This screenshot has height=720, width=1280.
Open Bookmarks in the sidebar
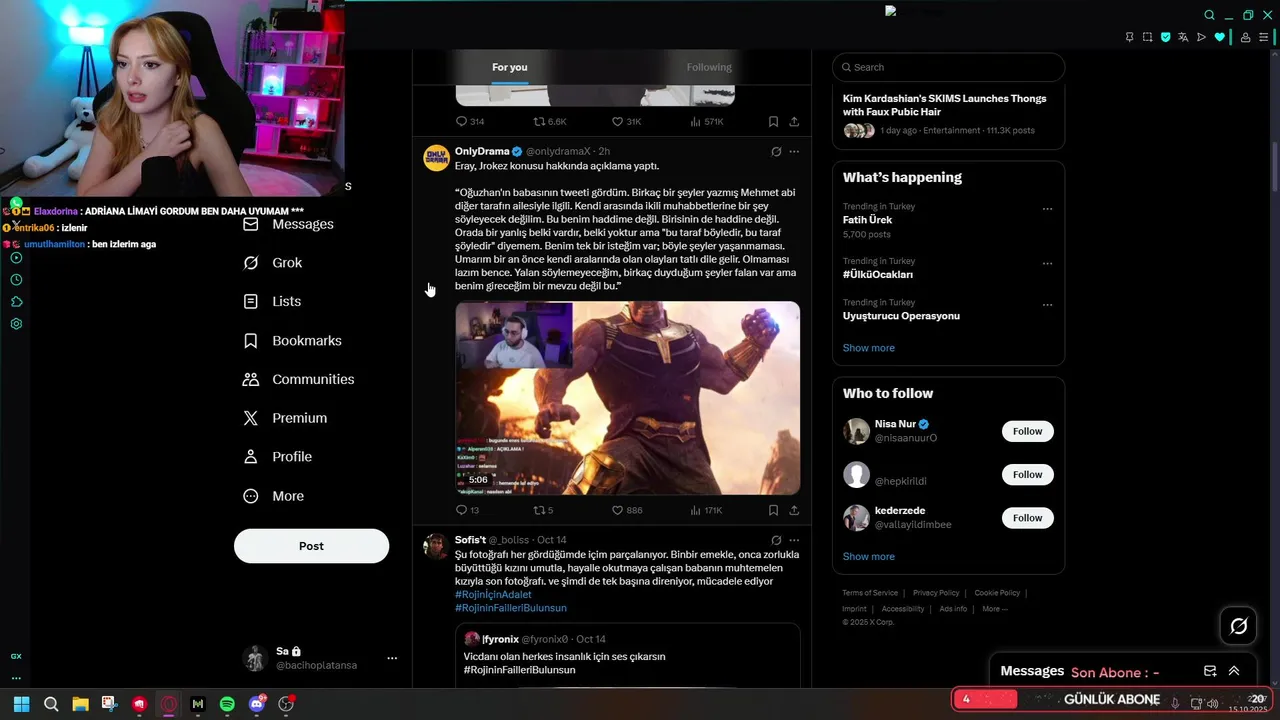click(292, 340)
